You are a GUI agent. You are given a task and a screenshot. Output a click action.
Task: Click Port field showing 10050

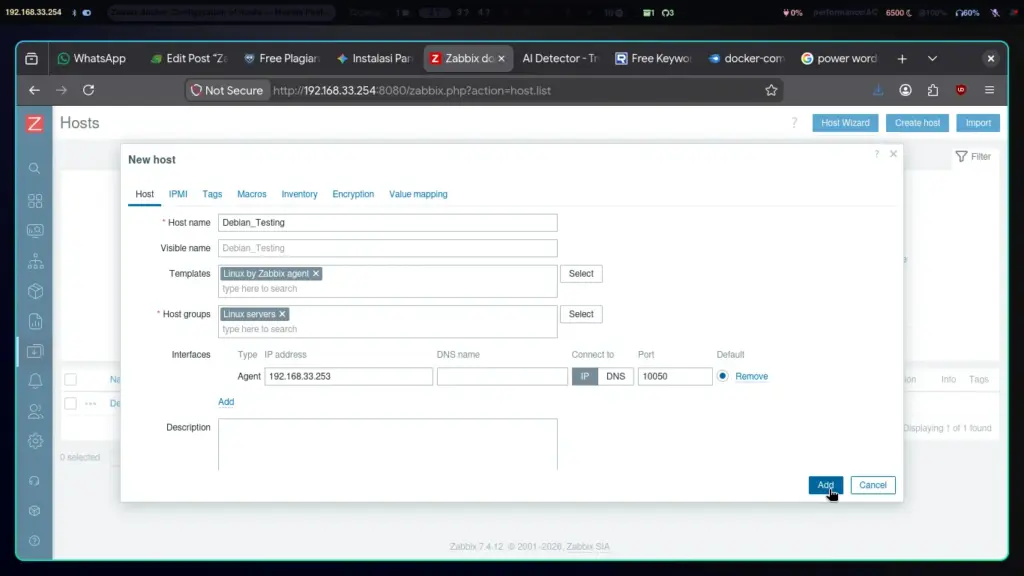(x=675, y=376)
